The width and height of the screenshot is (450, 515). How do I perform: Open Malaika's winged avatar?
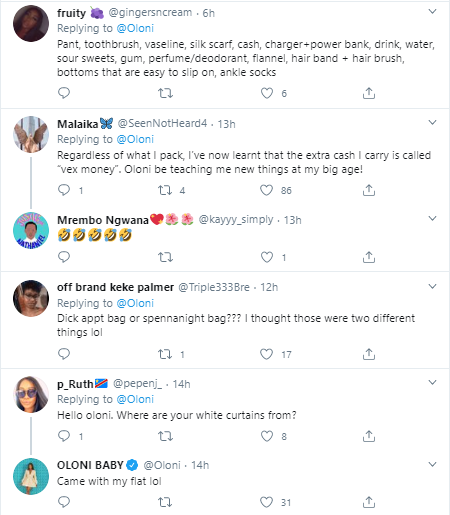click(x=31, y=134)
